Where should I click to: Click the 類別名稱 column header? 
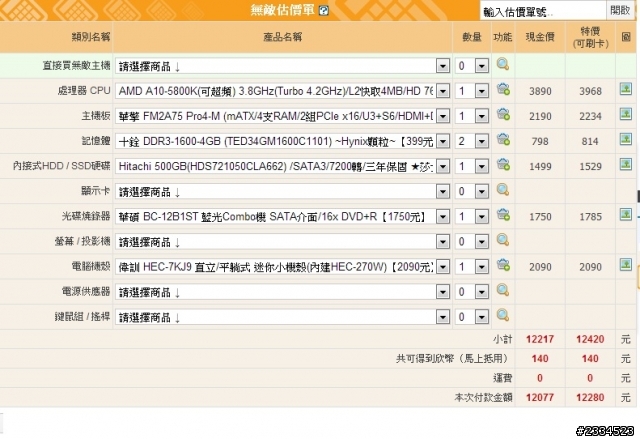click(91, 37)
